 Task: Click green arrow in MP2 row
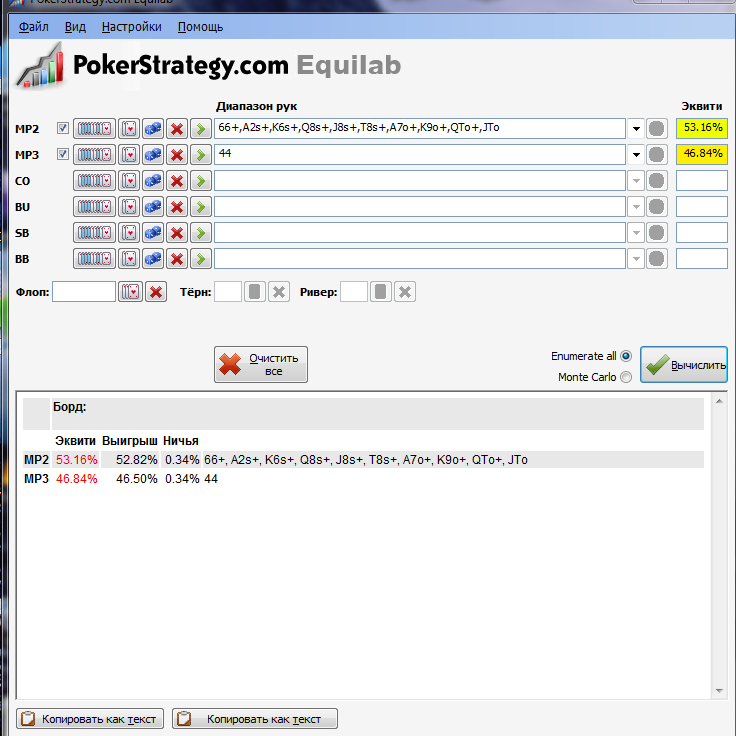coord(201,128)
